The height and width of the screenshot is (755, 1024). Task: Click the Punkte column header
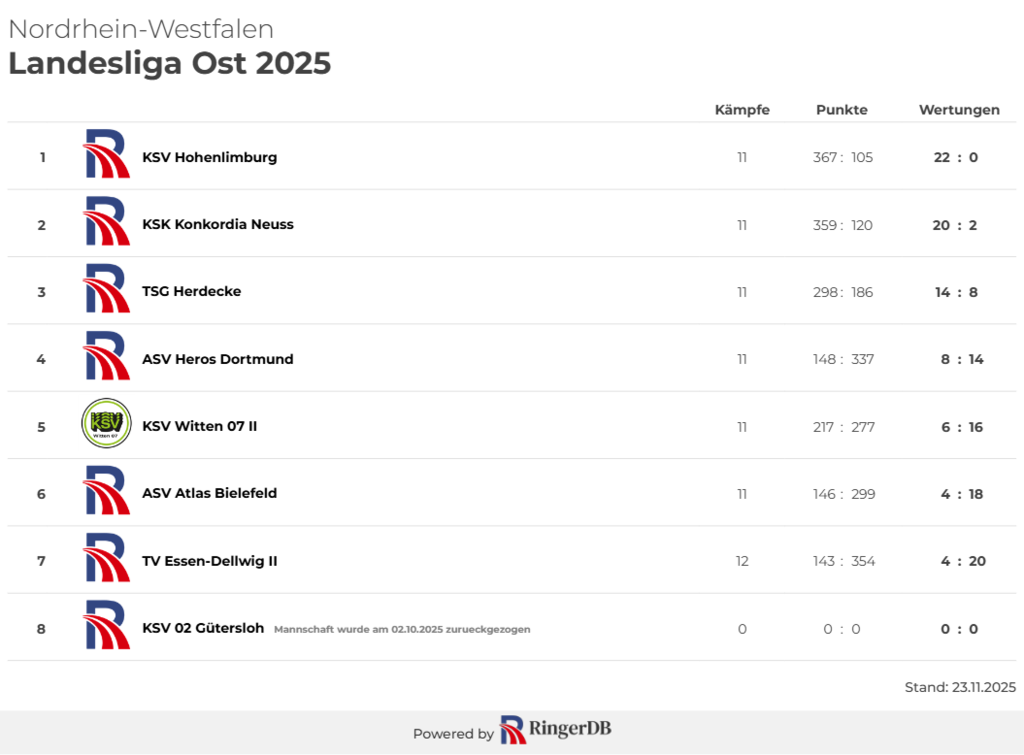(x=842, y=110)
